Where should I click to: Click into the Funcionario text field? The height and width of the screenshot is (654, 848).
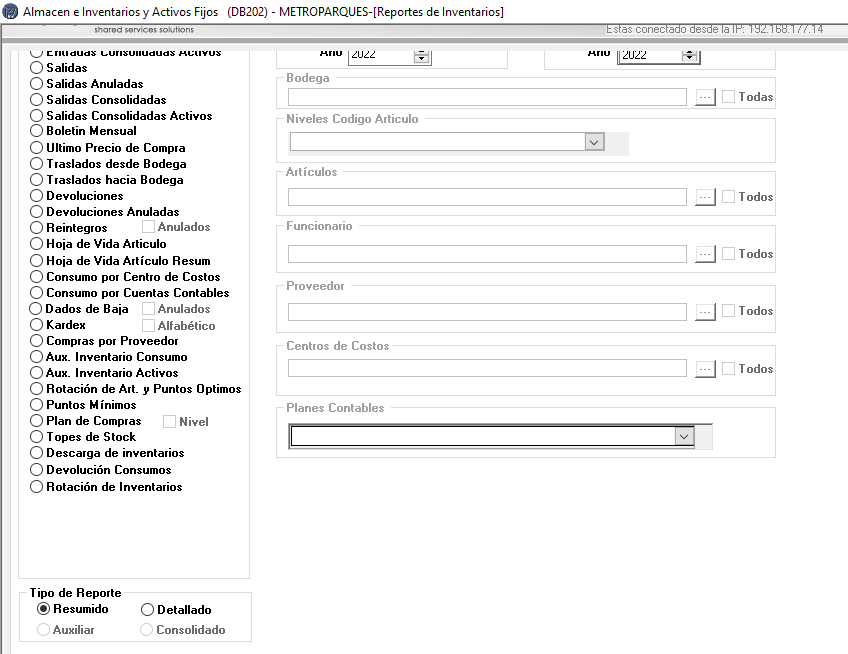[487, 254]
